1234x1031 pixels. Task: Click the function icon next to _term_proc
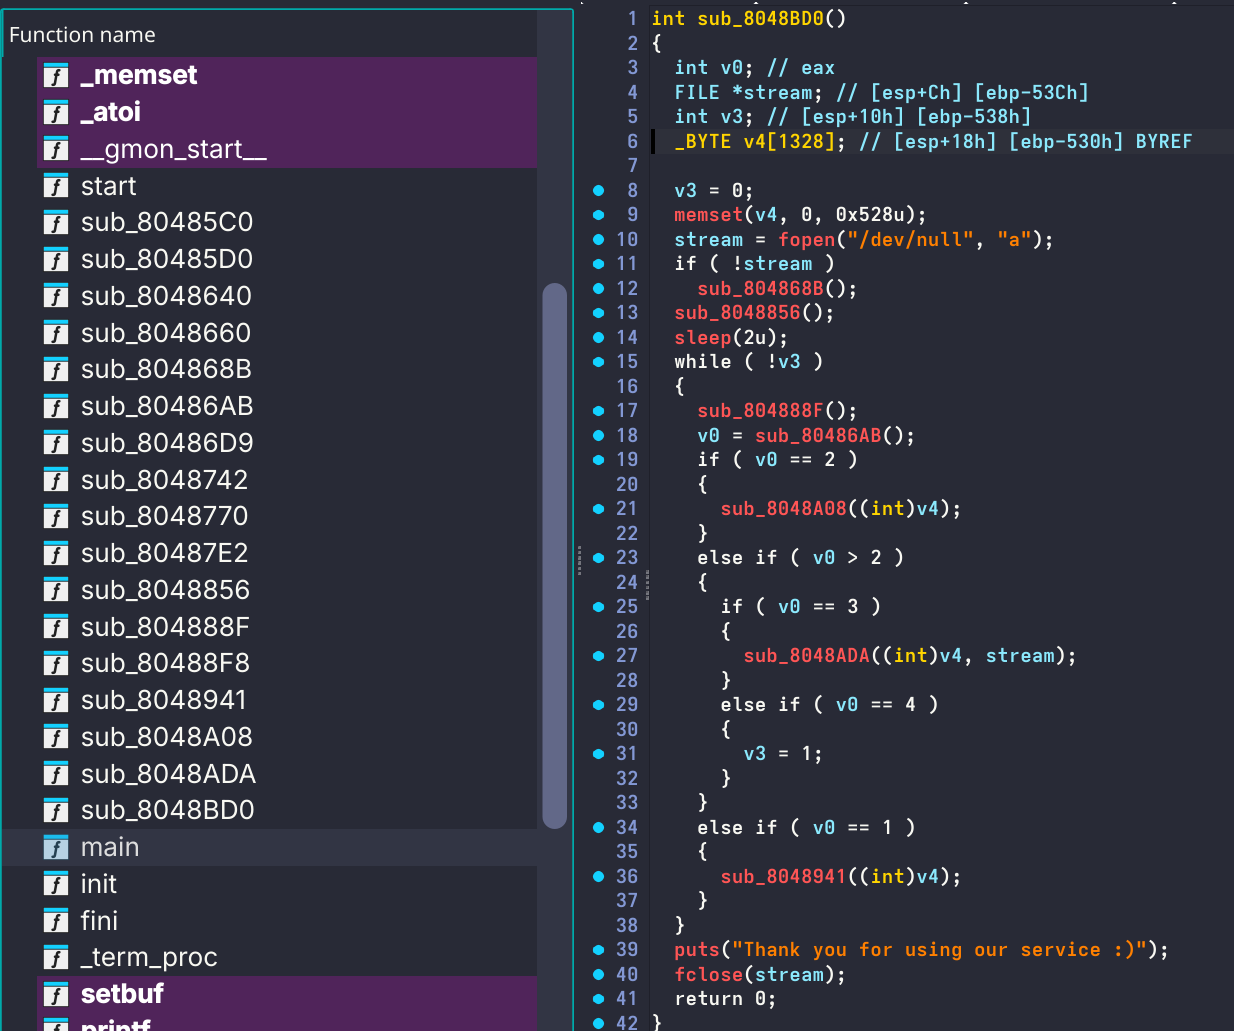[x=56, y=957]
